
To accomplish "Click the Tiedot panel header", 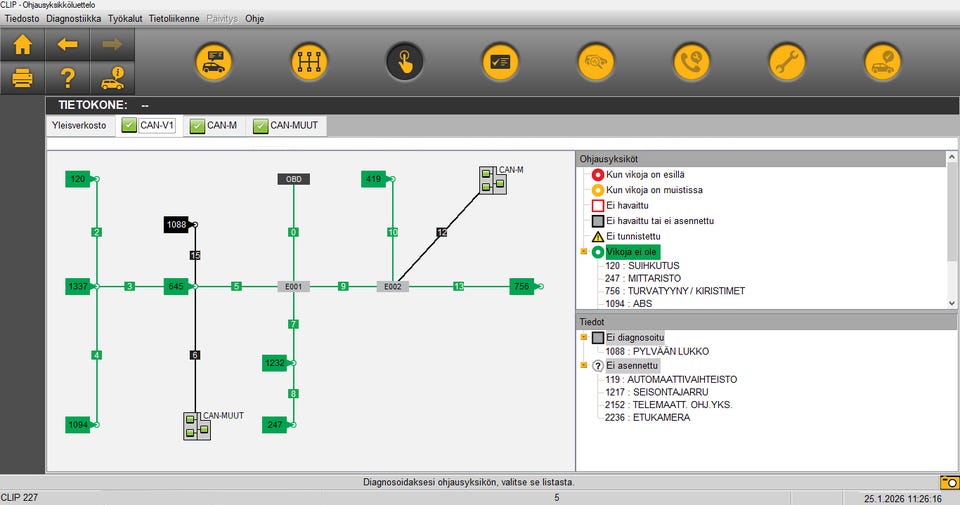I will tap(767, 321).
